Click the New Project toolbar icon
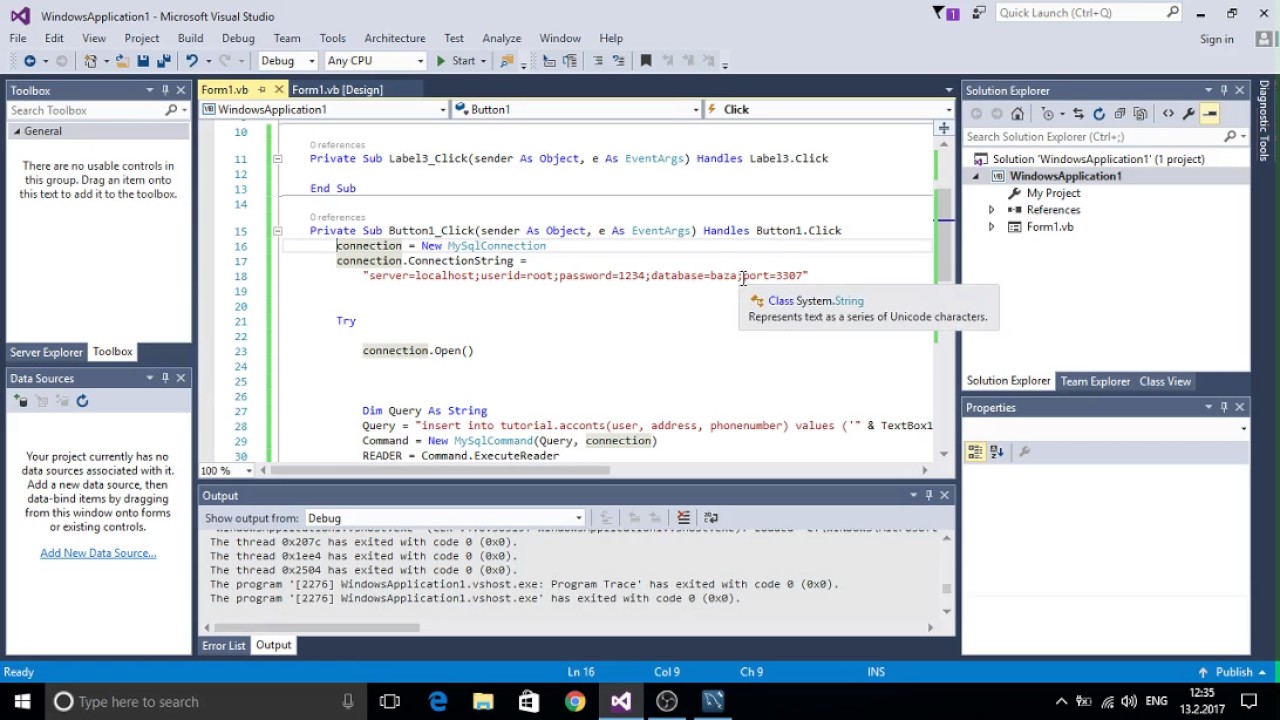This screenshot has width=1280, height=720. [91, 61]
